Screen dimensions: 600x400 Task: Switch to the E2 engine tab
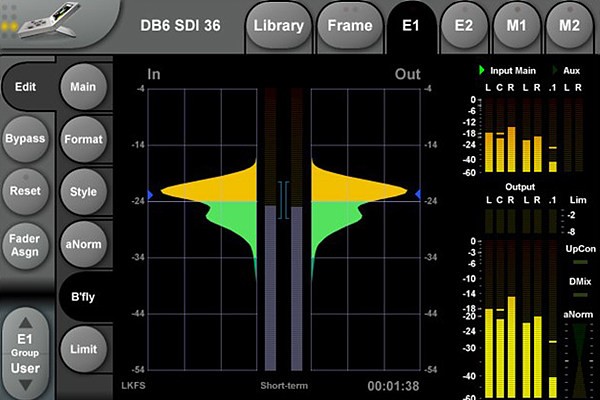465,25
